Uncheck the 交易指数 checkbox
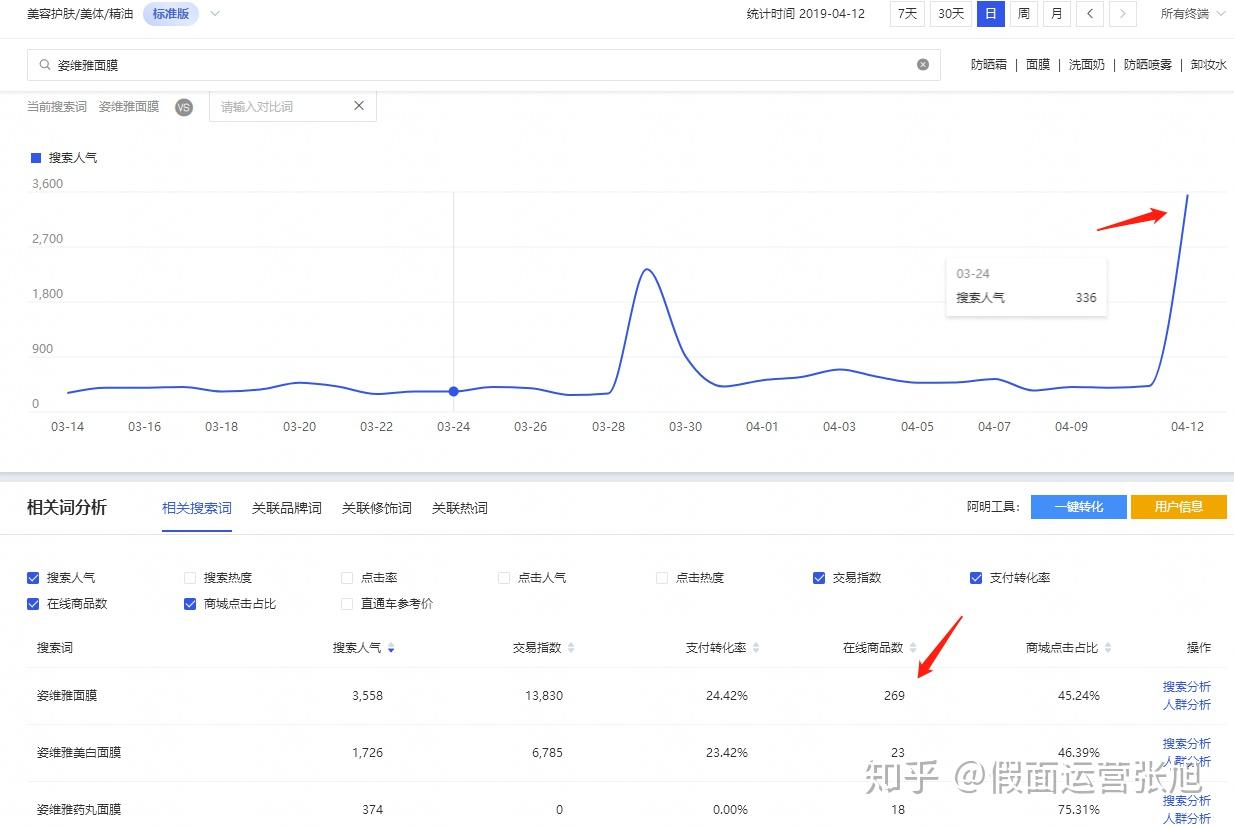Image resolution: width=1234 pixels, height=827 pixels. point(819,578)
